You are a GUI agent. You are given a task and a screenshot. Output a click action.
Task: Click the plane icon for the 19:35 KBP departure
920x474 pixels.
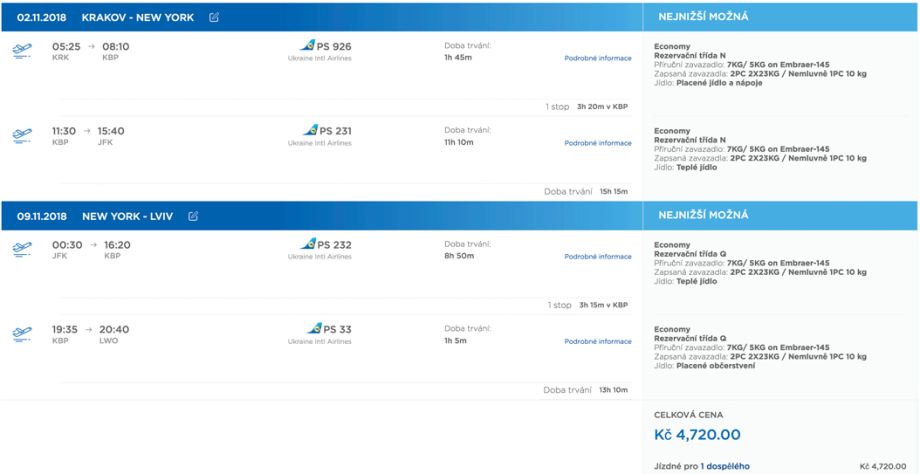(22, 334)
